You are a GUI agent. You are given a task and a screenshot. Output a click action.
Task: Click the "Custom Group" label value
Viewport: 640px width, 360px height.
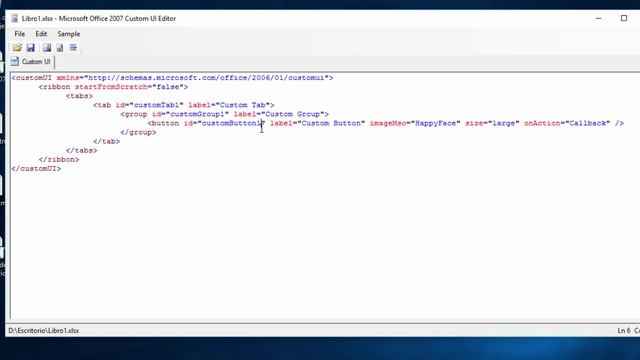(293, 114)
